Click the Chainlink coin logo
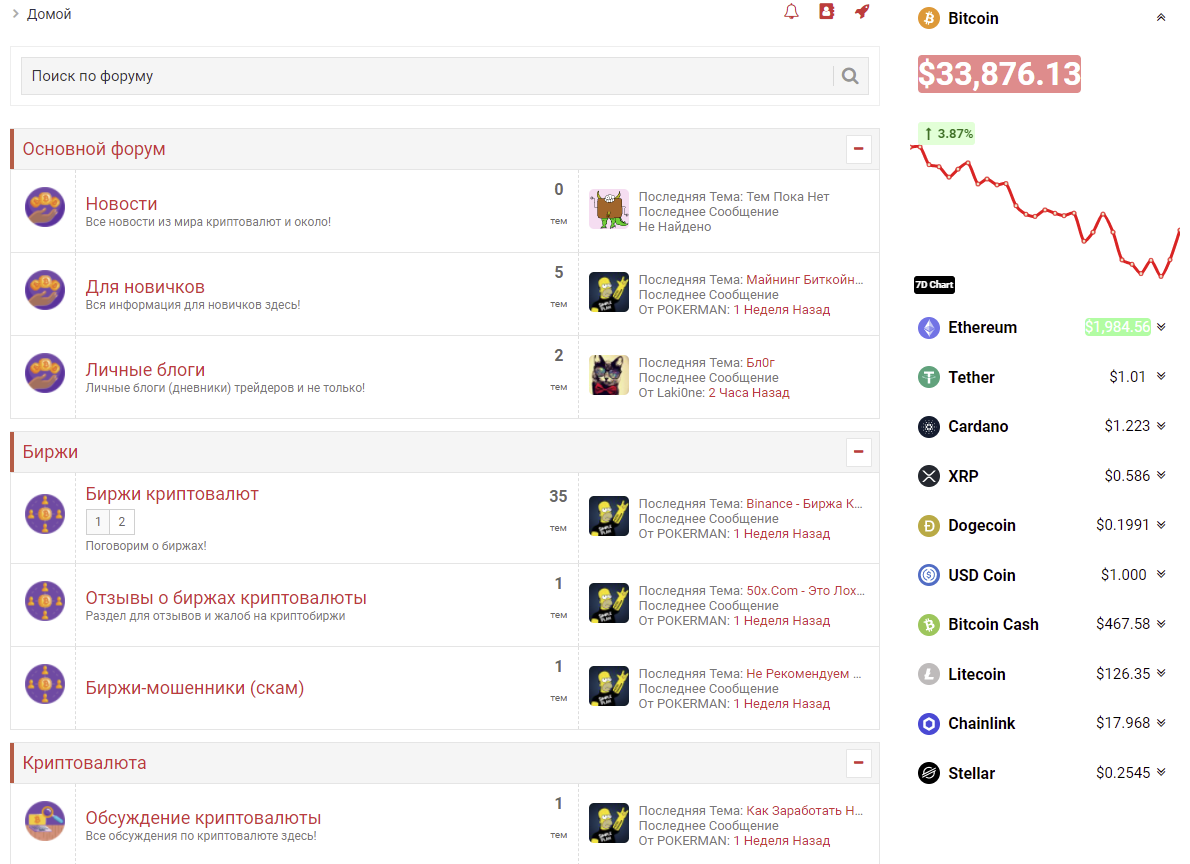The width and height of the screenshot is (1190, 864). (x=928, y=724)
